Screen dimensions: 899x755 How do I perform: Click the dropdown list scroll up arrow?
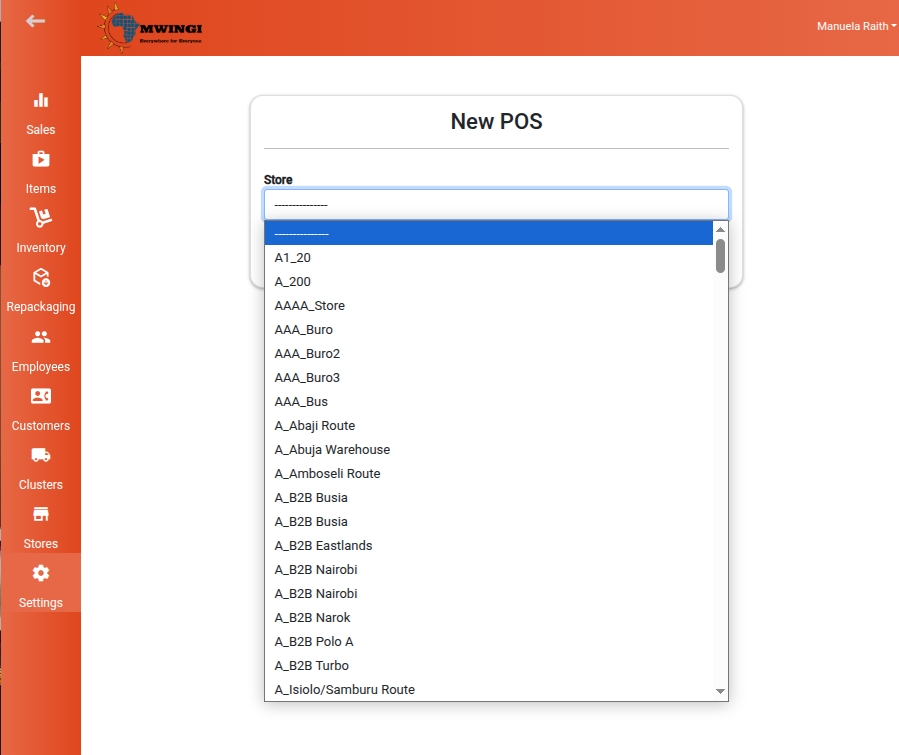point(720,229)
